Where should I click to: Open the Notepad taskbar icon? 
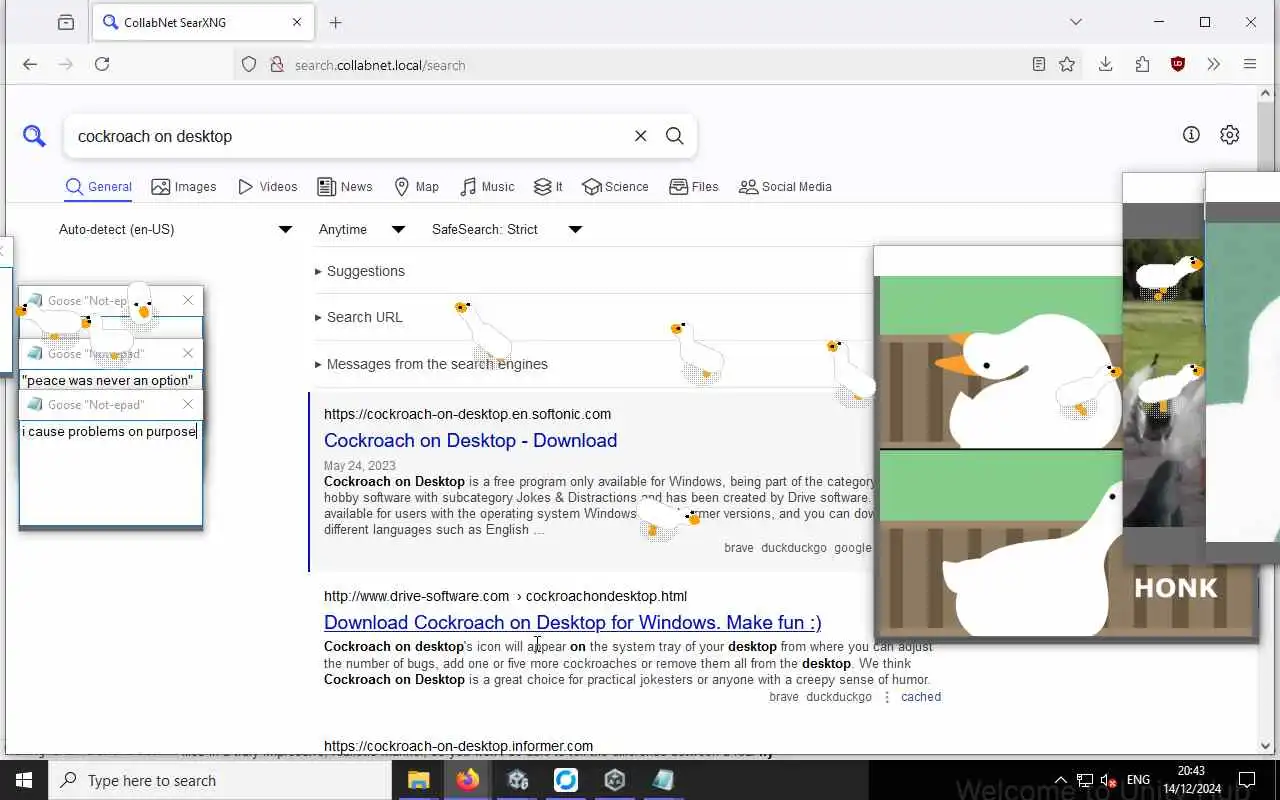(x=664, y=780)
